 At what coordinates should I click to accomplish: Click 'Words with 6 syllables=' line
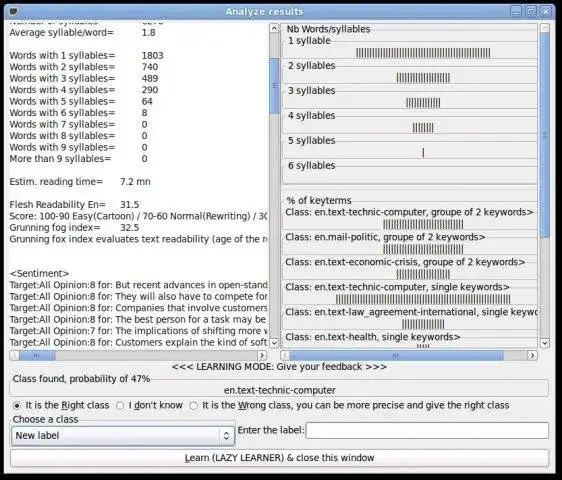click(78, 113)
